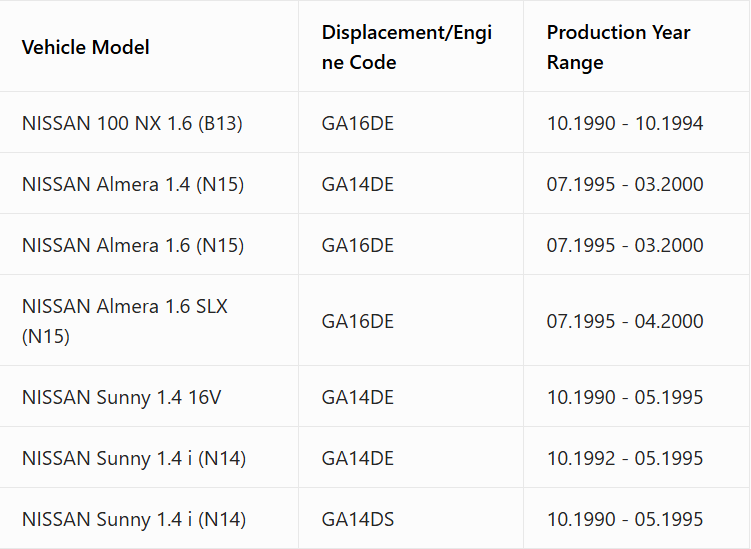Click 07.1995 - 03.2000 in Almera 1.4 row
Image resolution: width=751 pixels, height=549 pixels.
point(625,184)
